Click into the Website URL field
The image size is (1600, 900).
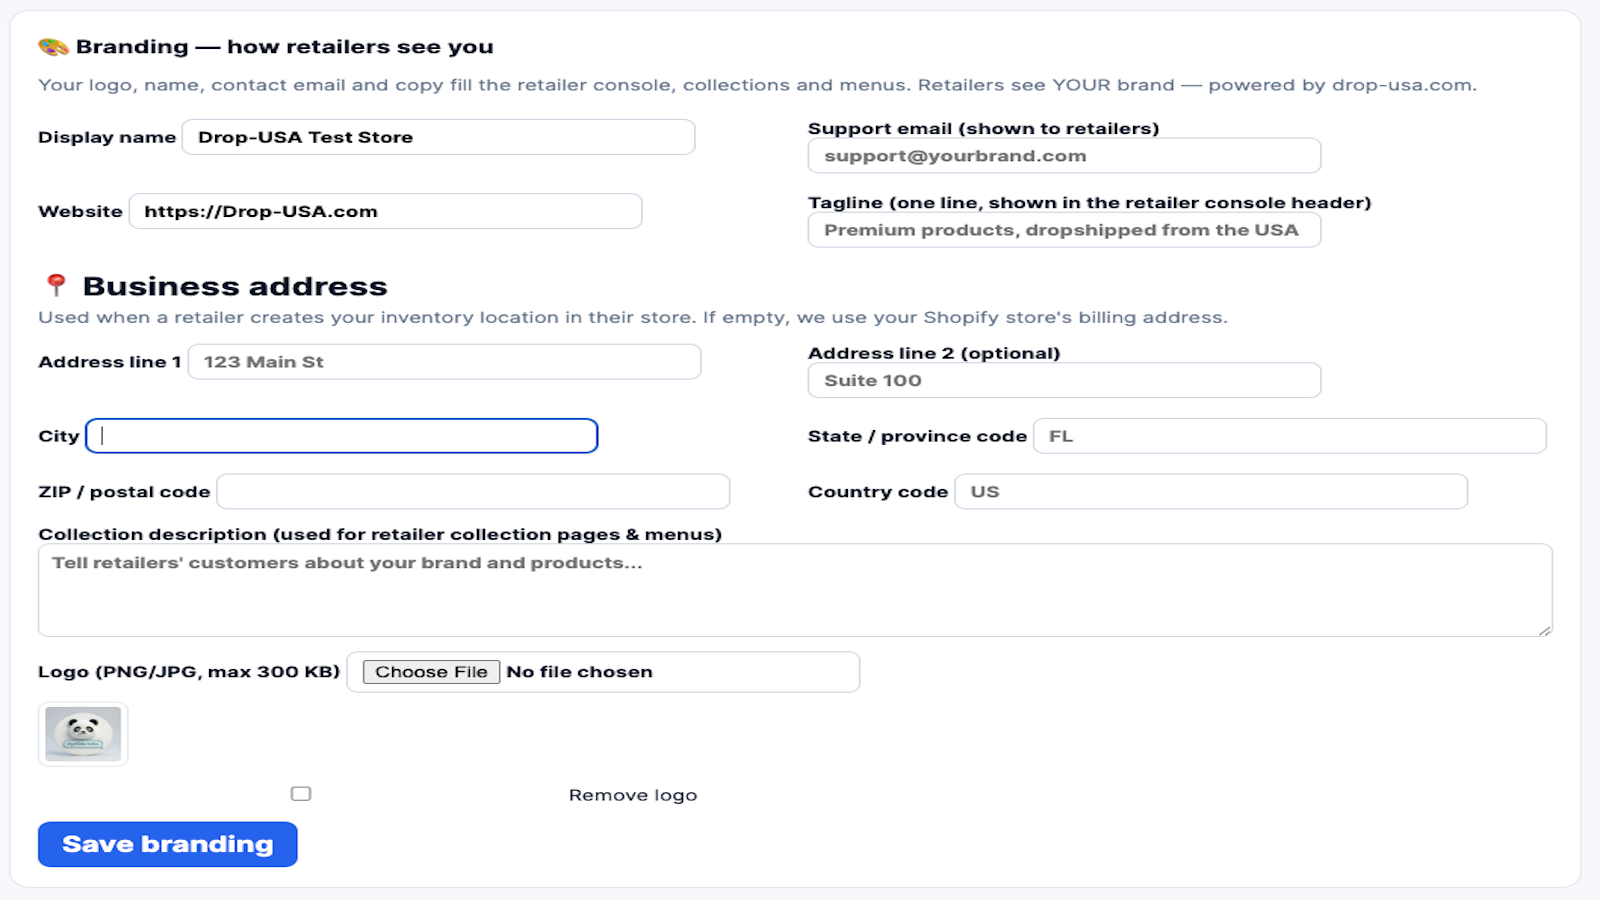(x=385, y=211)
